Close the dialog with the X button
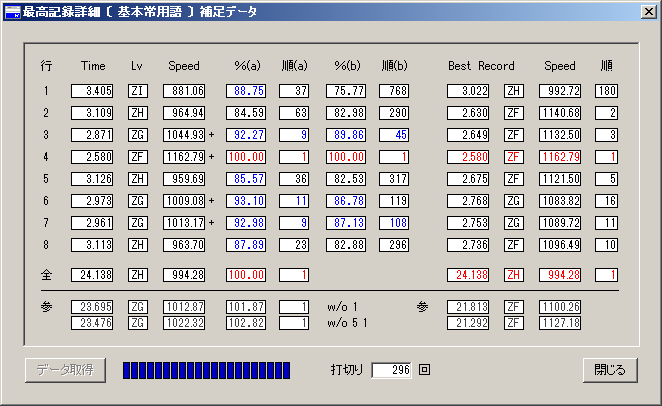This screenshot has width=662, height=406. coord(648,11)
